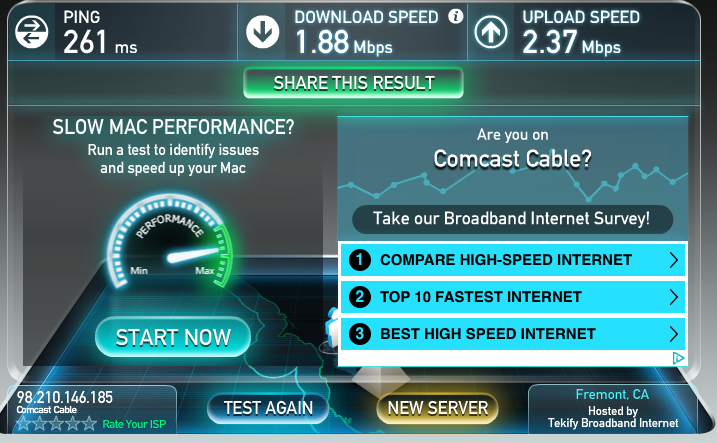Rate ISP with the first star
This screenshot has width=717, height=443.
(23, 423)
